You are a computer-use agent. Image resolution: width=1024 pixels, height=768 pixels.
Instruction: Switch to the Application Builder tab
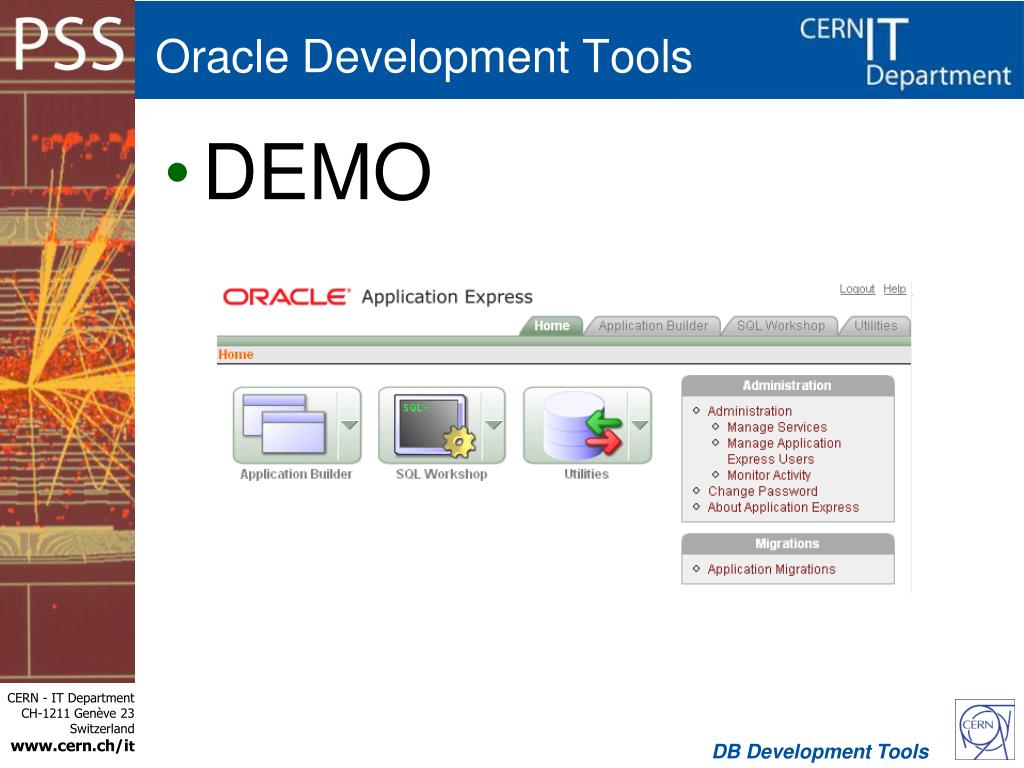(x=653, y=326)
